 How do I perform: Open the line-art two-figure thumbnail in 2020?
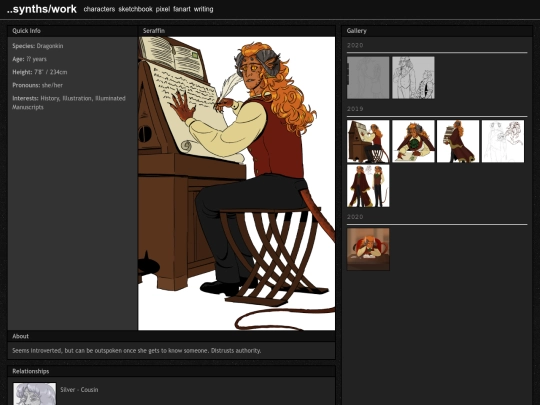413,78
